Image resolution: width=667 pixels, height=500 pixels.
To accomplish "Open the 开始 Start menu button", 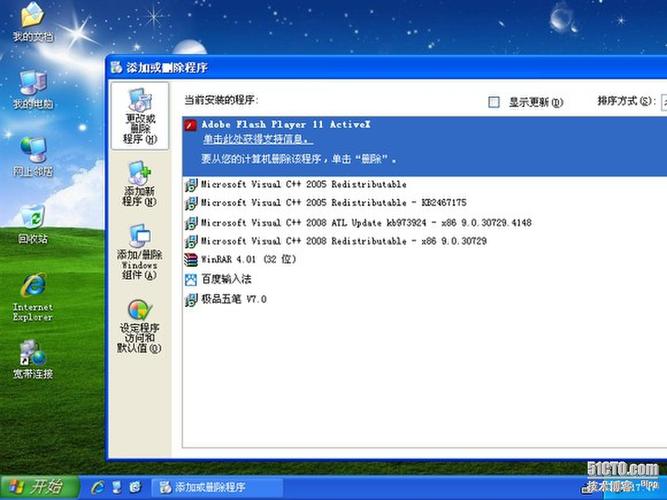I will [40, 487].
